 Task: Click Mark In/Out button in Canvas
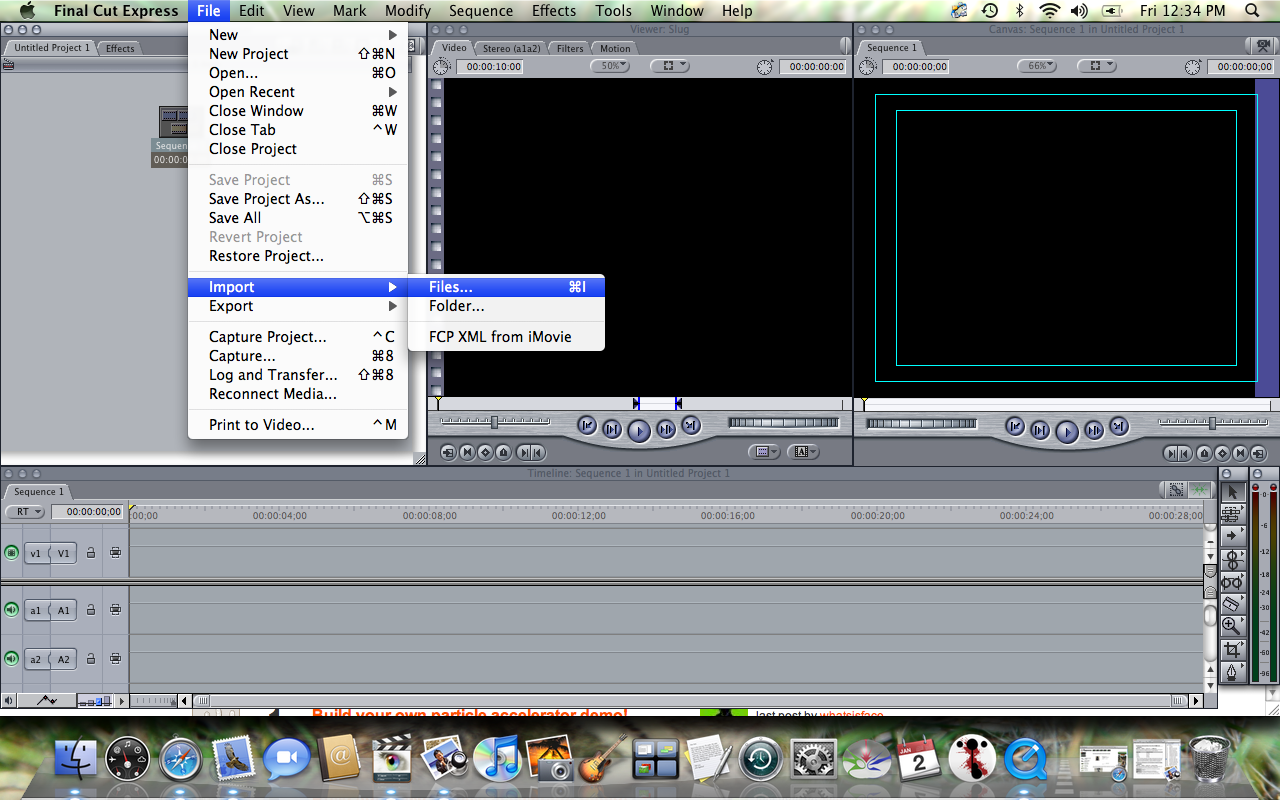1178,453
